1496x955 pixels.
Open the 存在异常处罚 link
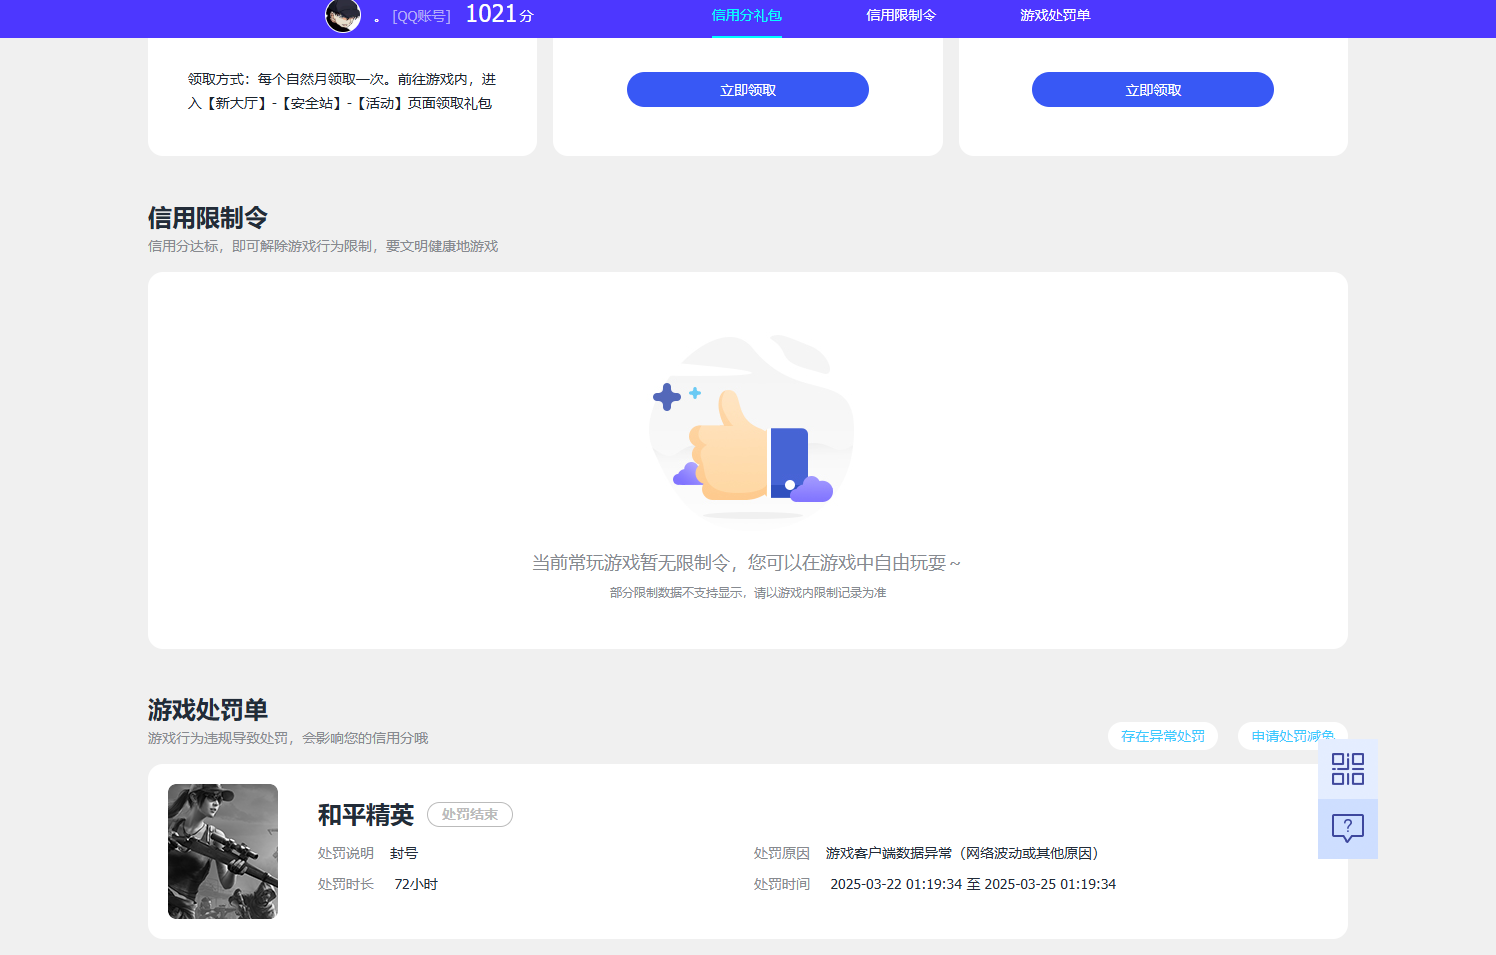coord(1163,736)
